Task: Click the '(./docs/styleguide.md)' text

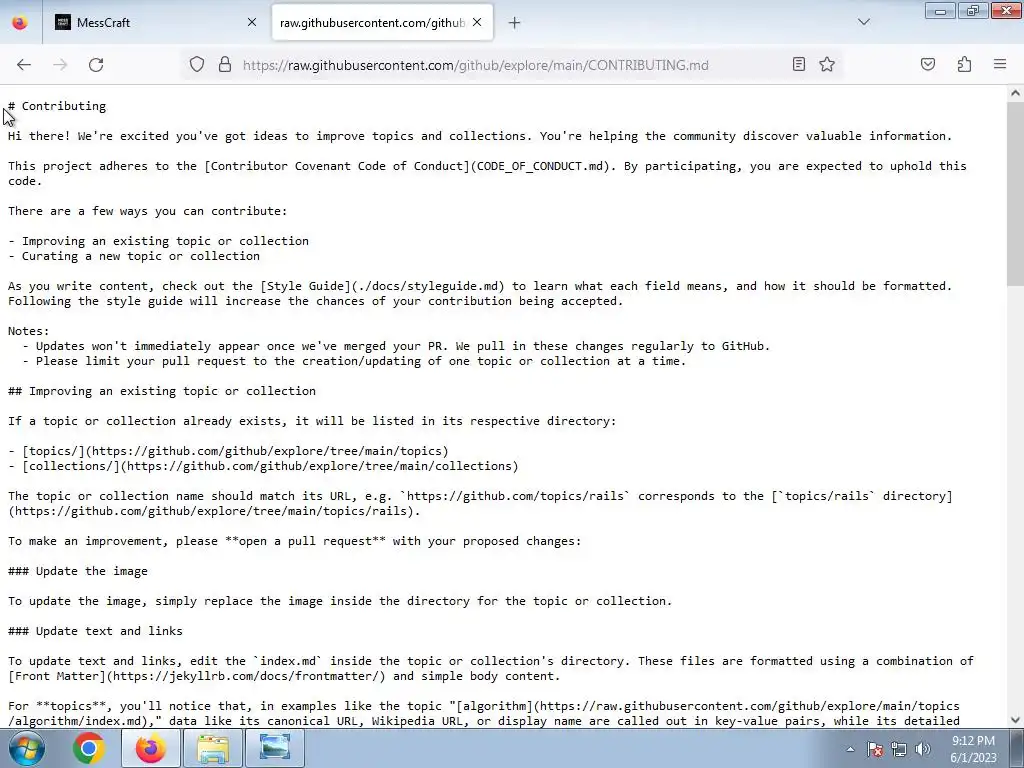Action: 428,286
